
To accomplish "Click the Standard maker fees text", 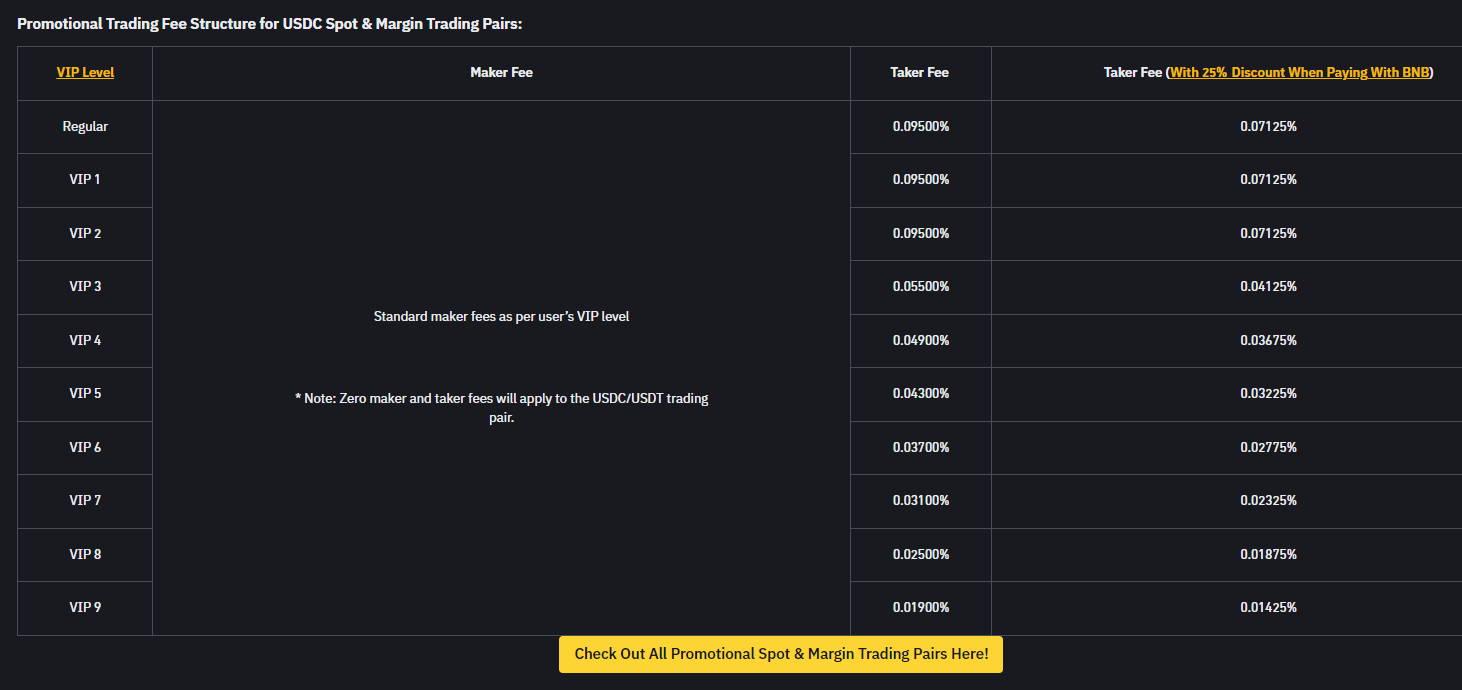I will pos(501,316).
